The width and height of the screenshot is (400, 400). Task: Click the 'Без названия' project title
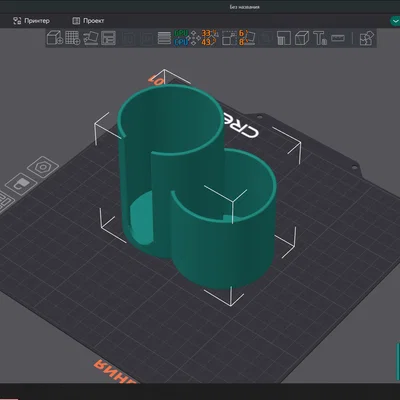point(245,7)
